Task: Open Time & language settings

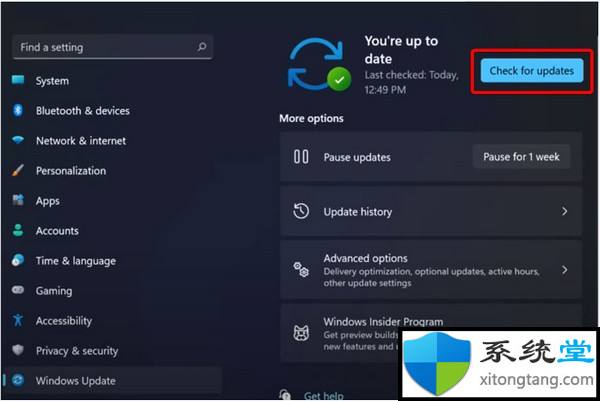Action: point(76,261)
